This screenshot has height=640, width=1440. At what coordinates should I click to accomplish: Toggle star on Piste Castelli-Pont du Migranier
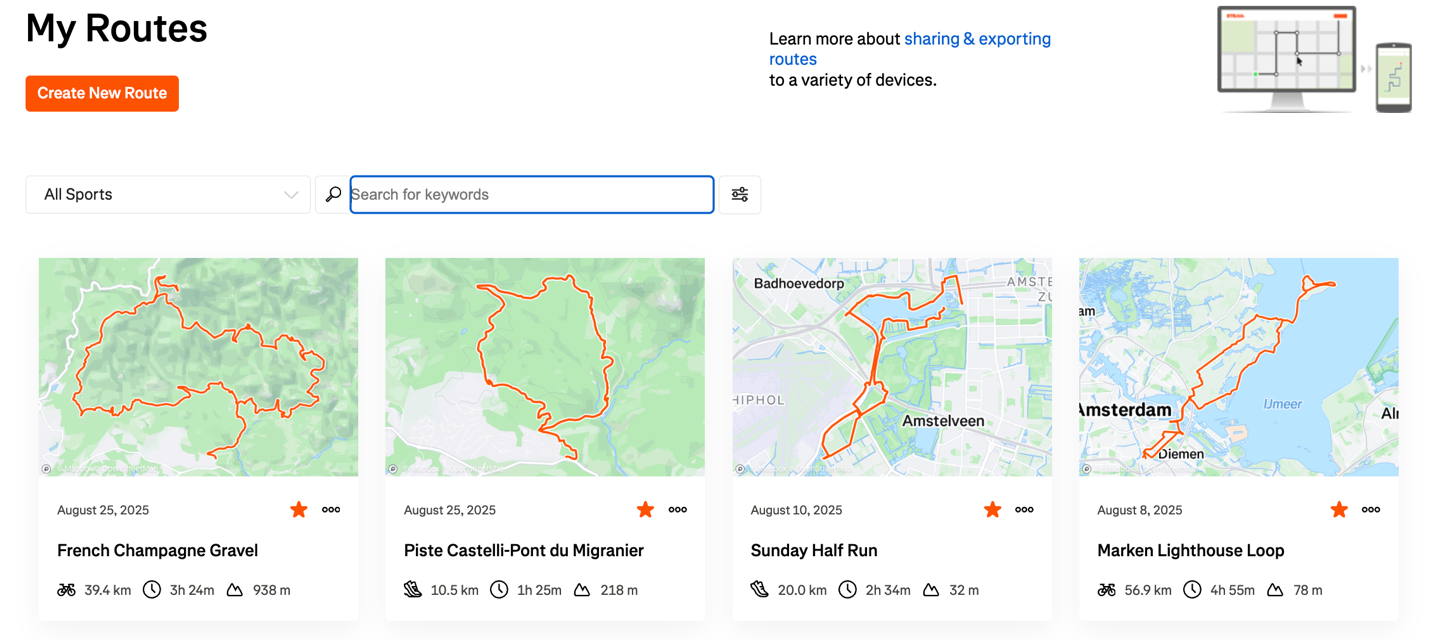(x=646, y=510)
